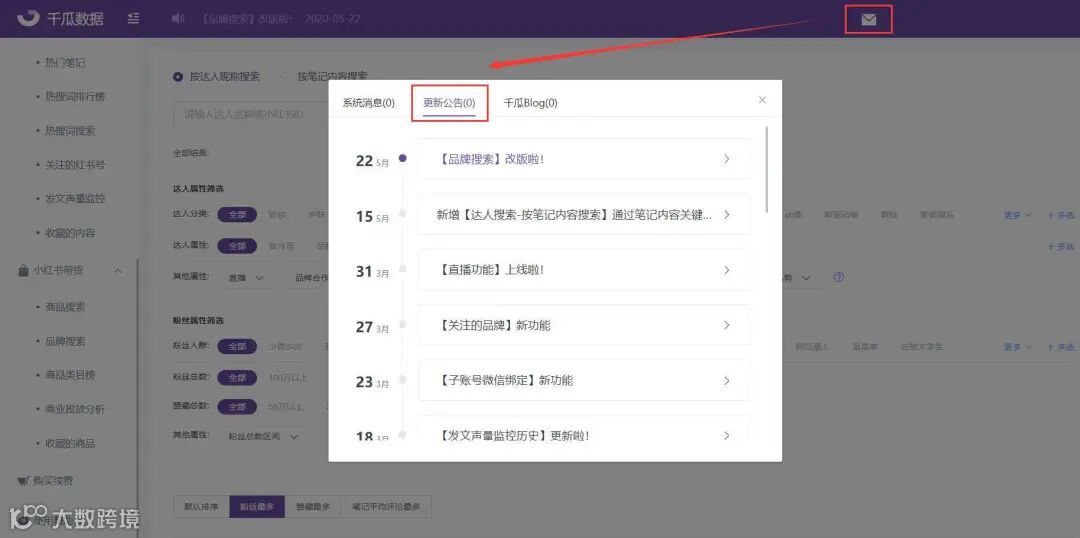Switch to 更新公告(0) tab

click(x=449, y=103)
